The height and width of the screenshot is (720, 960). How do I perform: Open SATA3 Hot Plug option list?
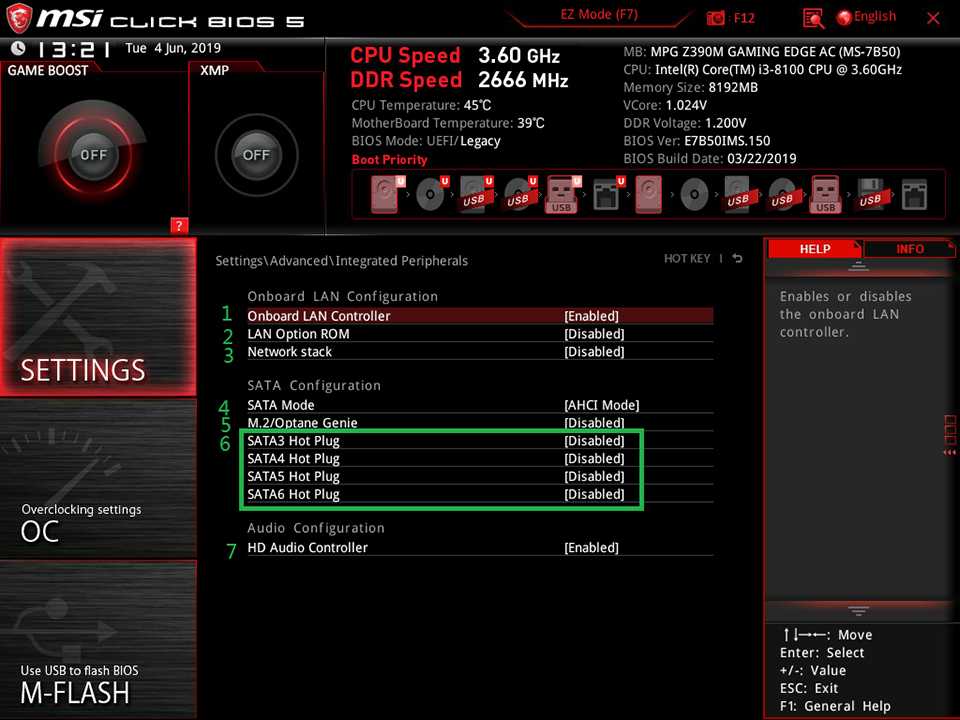pos(593,441)
